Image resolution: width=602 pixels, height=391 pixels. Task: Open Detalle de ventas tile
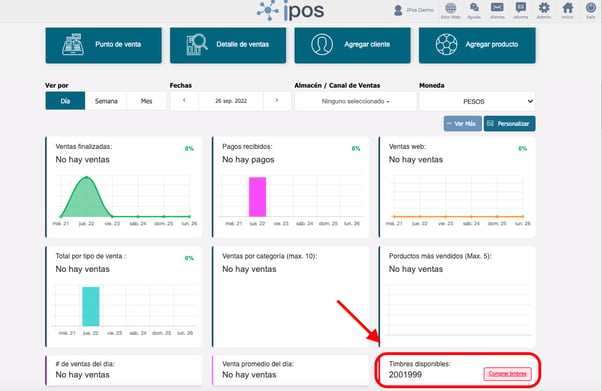[228, 45]
